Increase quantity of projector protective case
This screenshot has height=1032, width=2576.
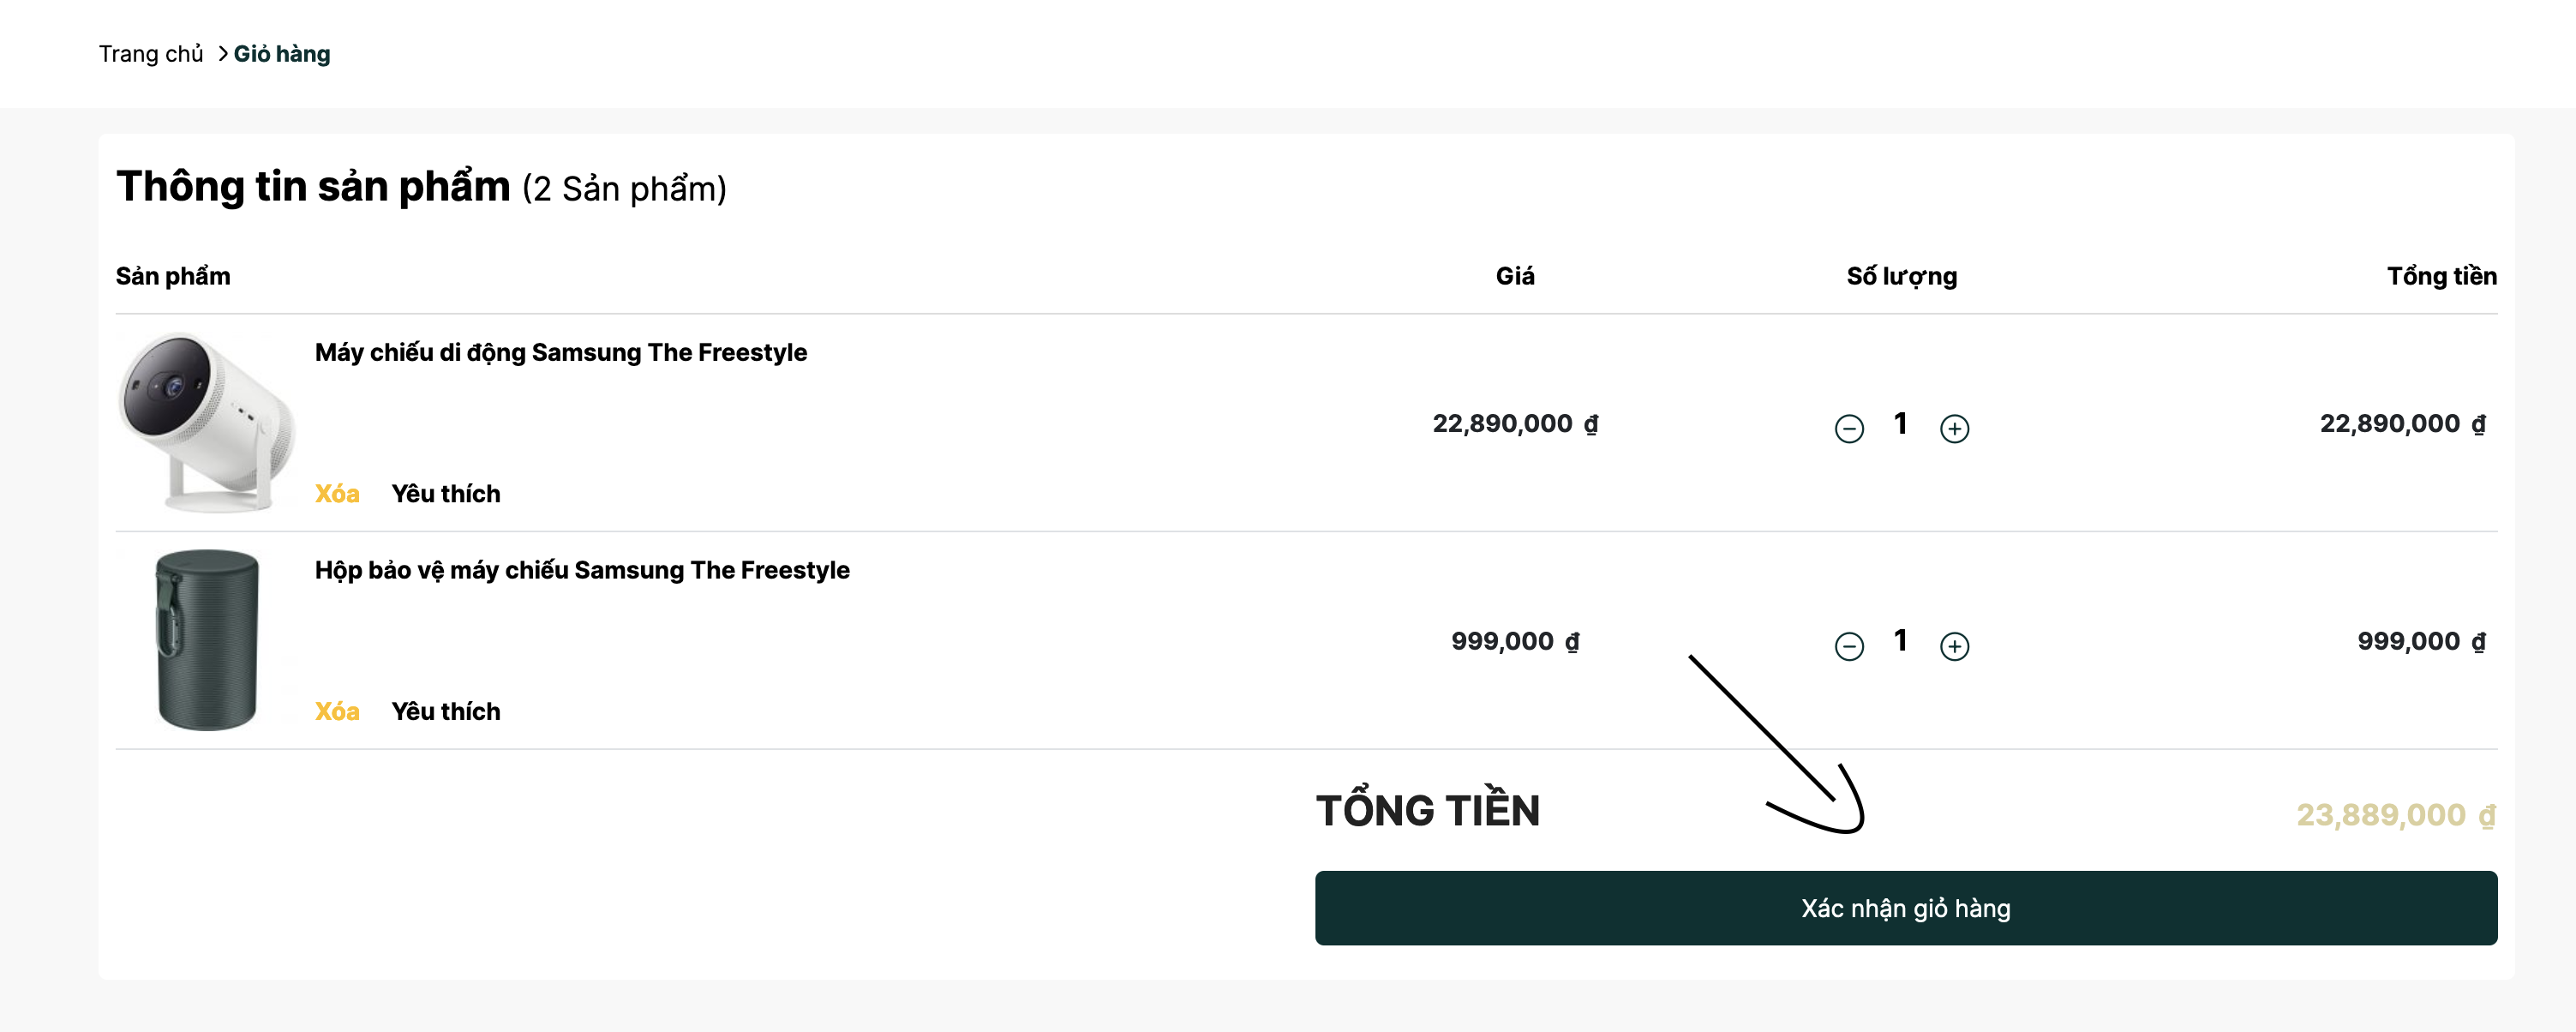(x=1954, y=646)
